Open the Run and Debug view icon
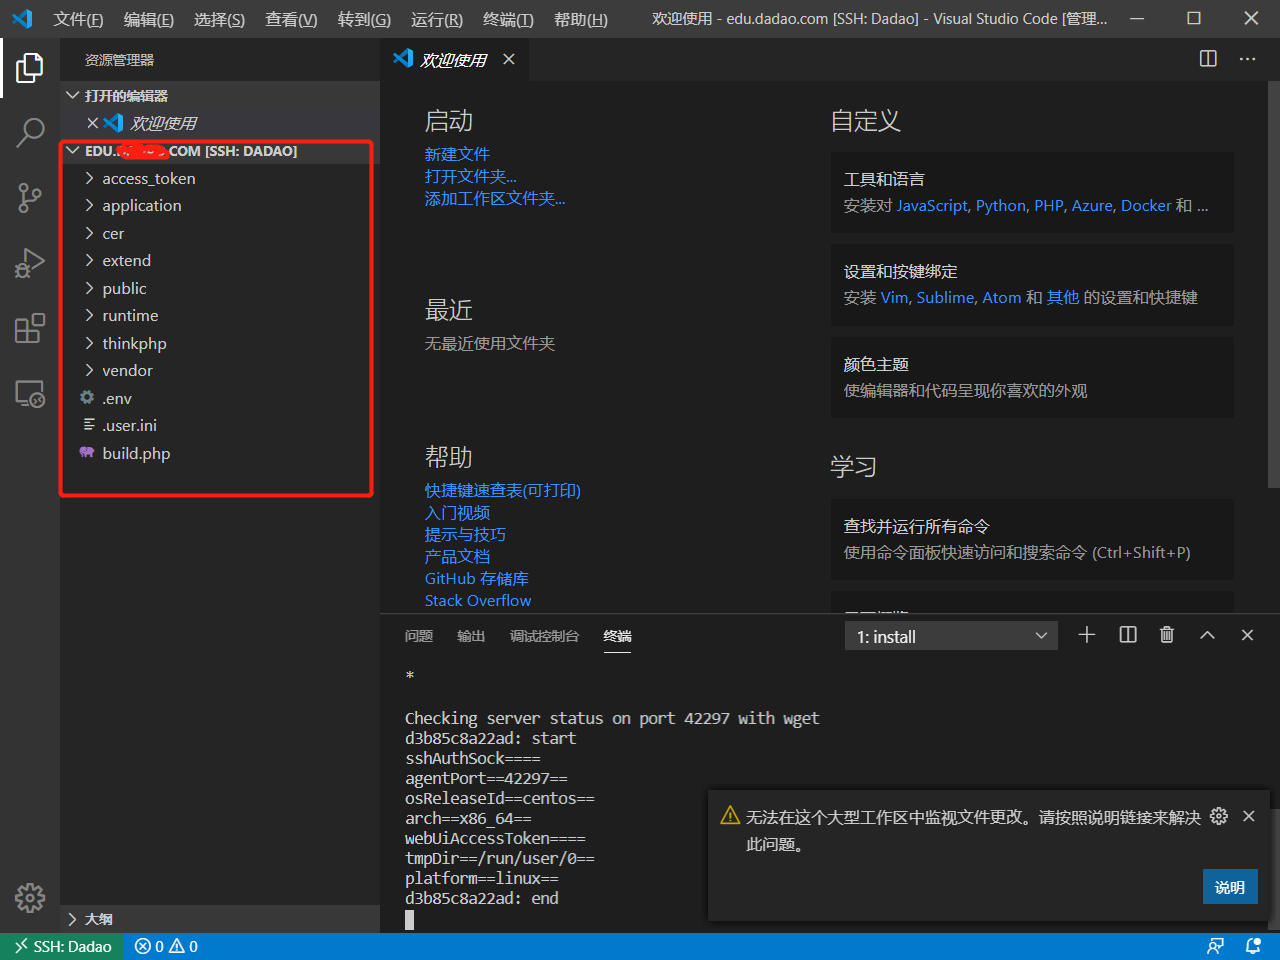This screenshot has height=960, width=1280. (30, 263)
